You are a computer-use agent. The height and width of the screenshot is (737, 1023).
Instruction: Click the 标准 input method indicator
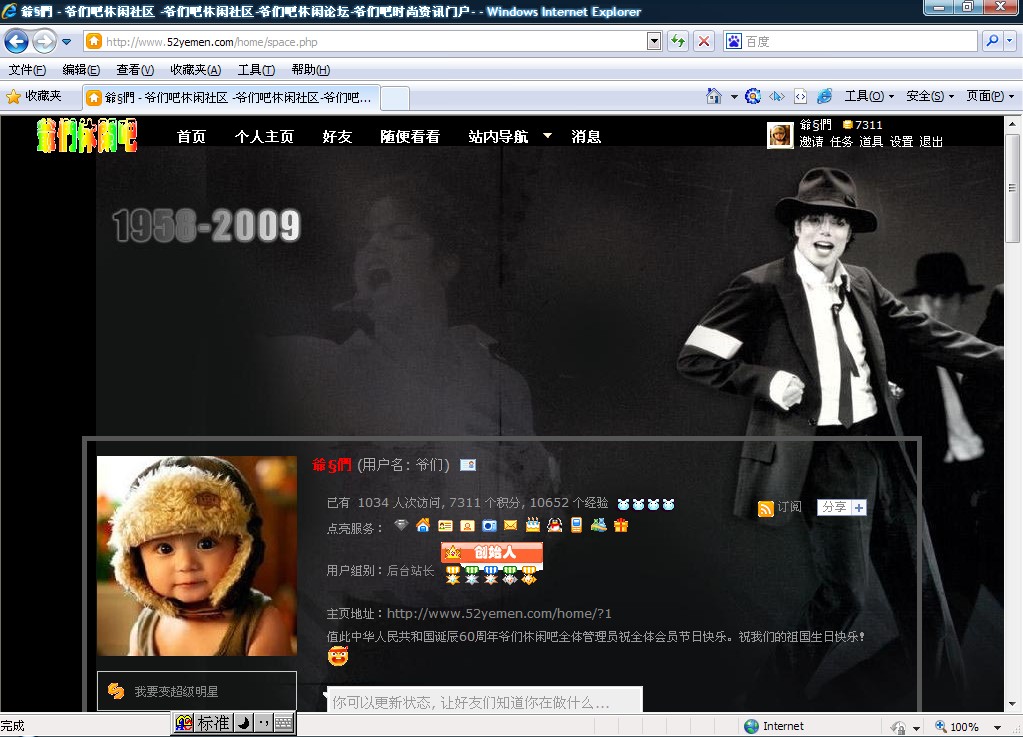pyautogui.click(x=214, y=723)
